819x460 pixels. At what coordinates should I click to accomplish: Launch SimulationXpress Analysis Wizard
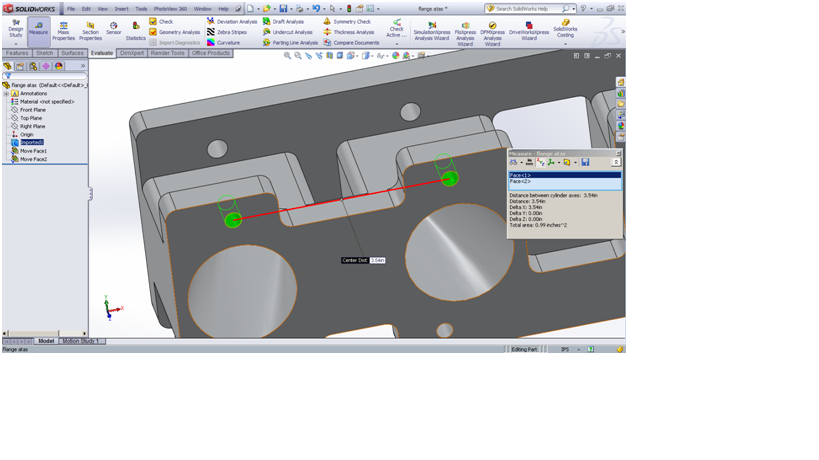click(432, 30)
